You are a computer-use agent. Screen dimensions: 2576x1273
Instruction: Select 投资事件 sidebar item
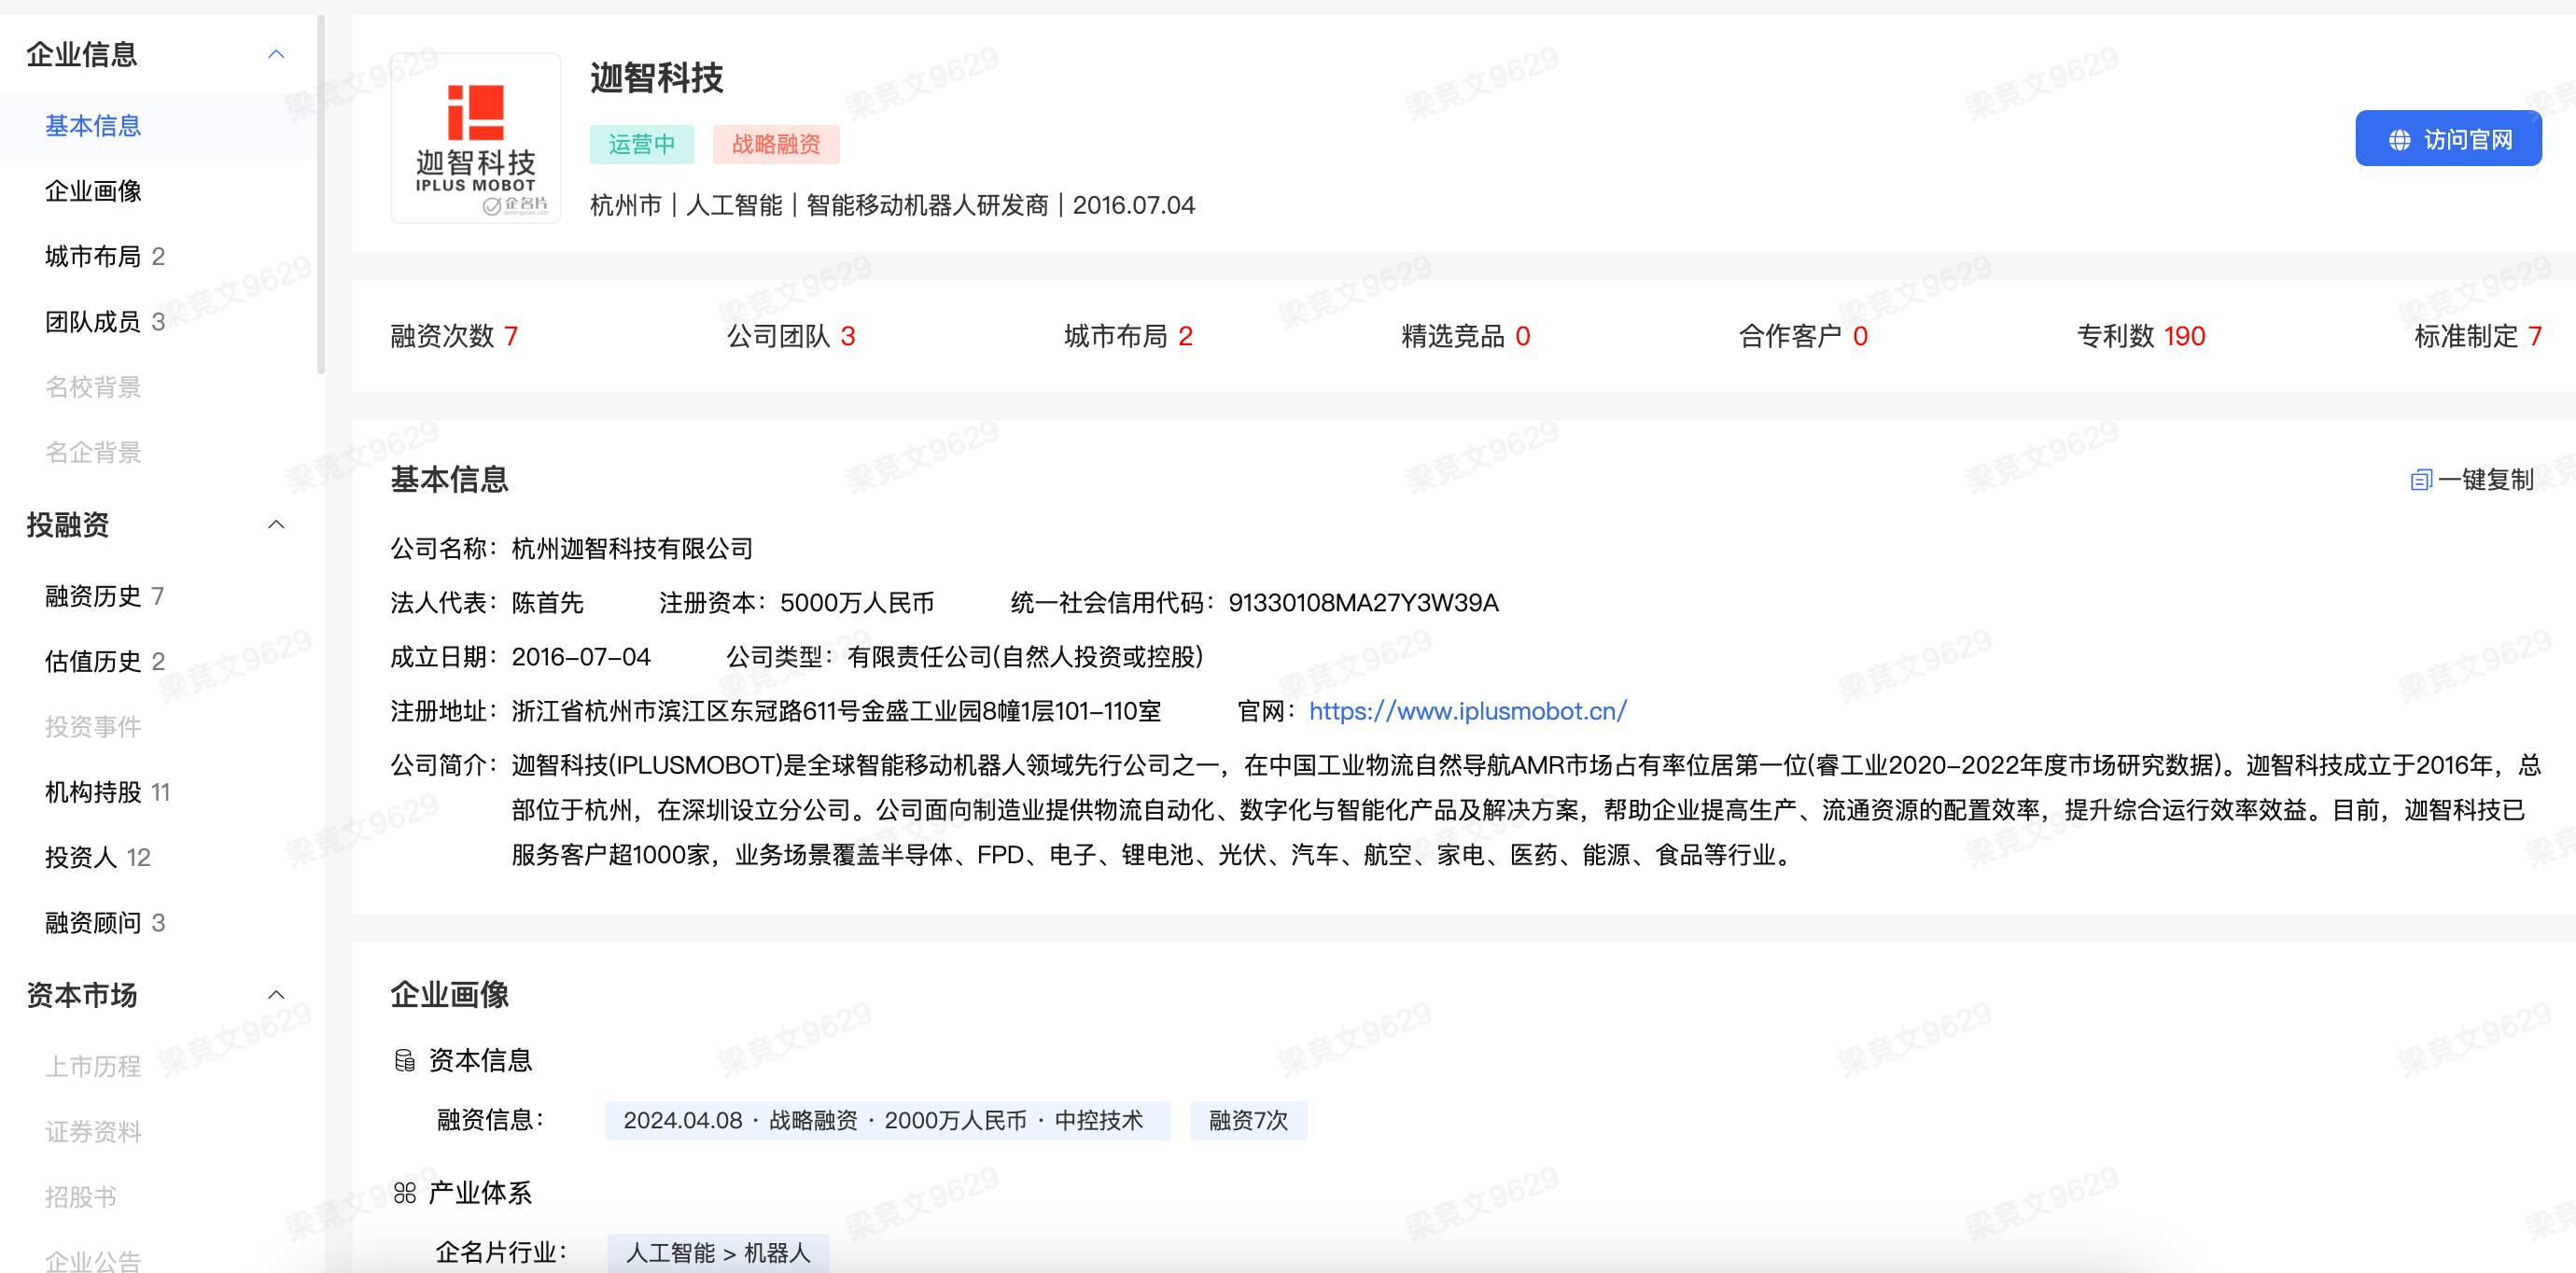93,726
